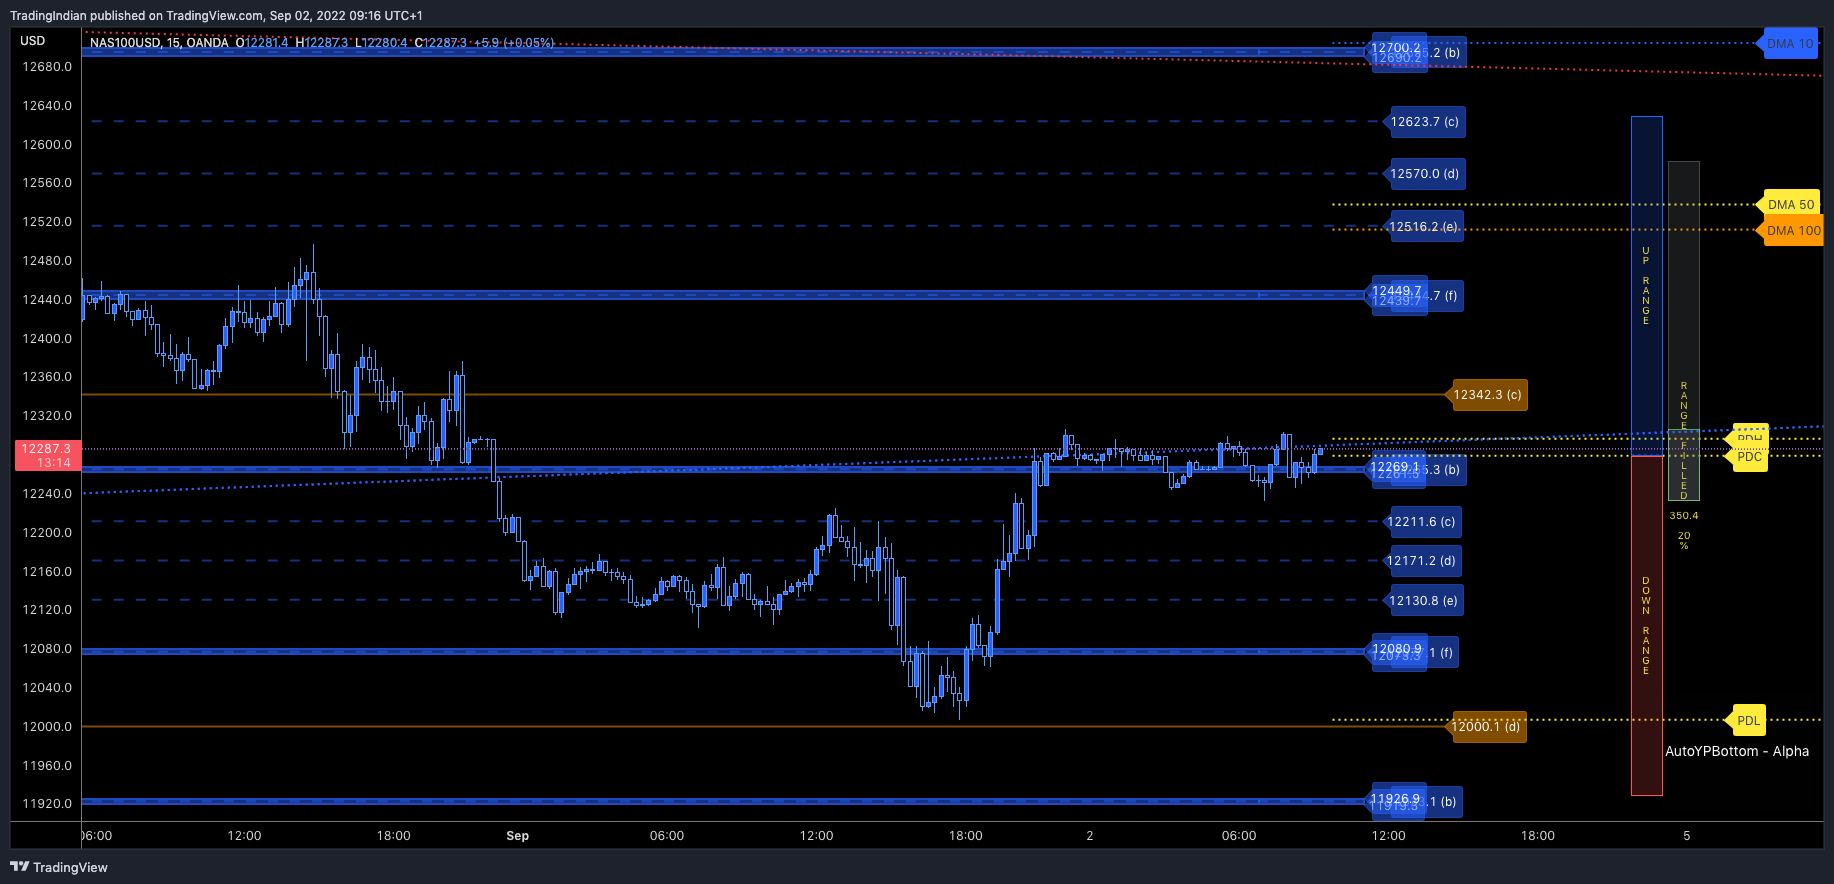Click the 12623.7 (c) level label
This screenshot has width=1834, height=884.
click(x=1424, y=122)
